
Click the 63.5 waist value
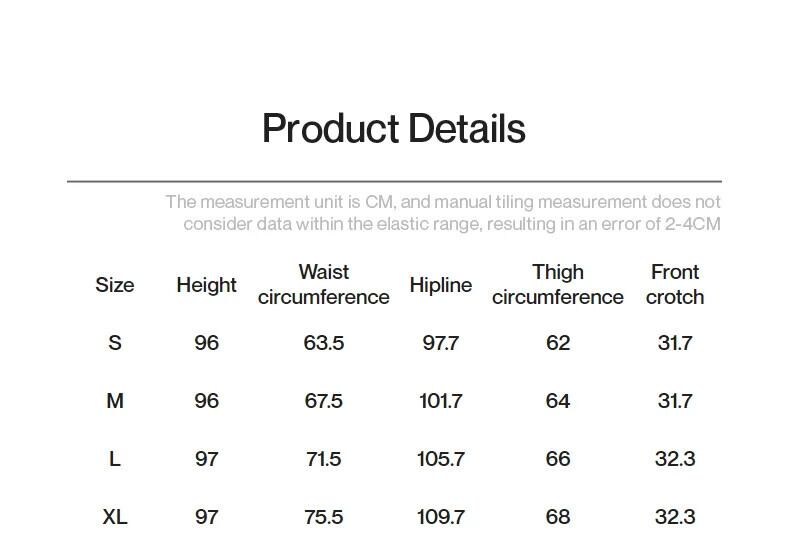coord(323,343)
